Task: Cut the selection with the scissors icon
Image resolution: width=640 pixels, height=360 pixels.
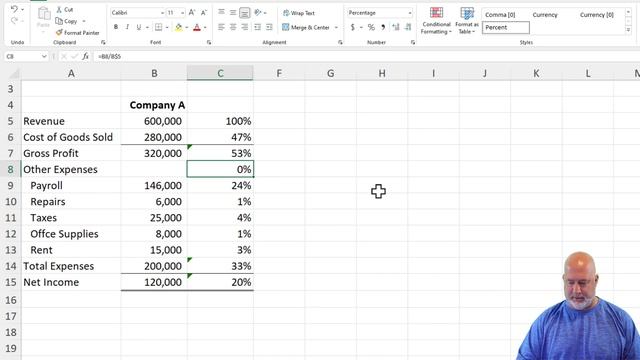Action: tap(64, 9)
